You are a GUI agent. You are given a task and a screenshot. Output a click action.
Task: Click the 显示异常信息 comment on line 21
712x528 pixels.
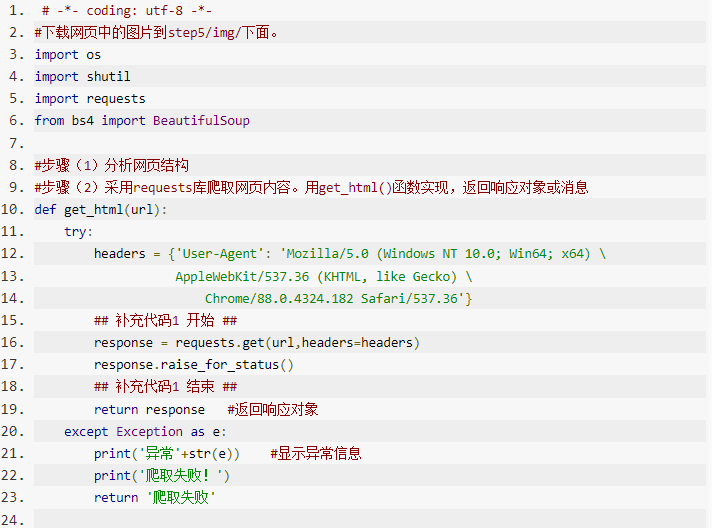coord(316,453)
